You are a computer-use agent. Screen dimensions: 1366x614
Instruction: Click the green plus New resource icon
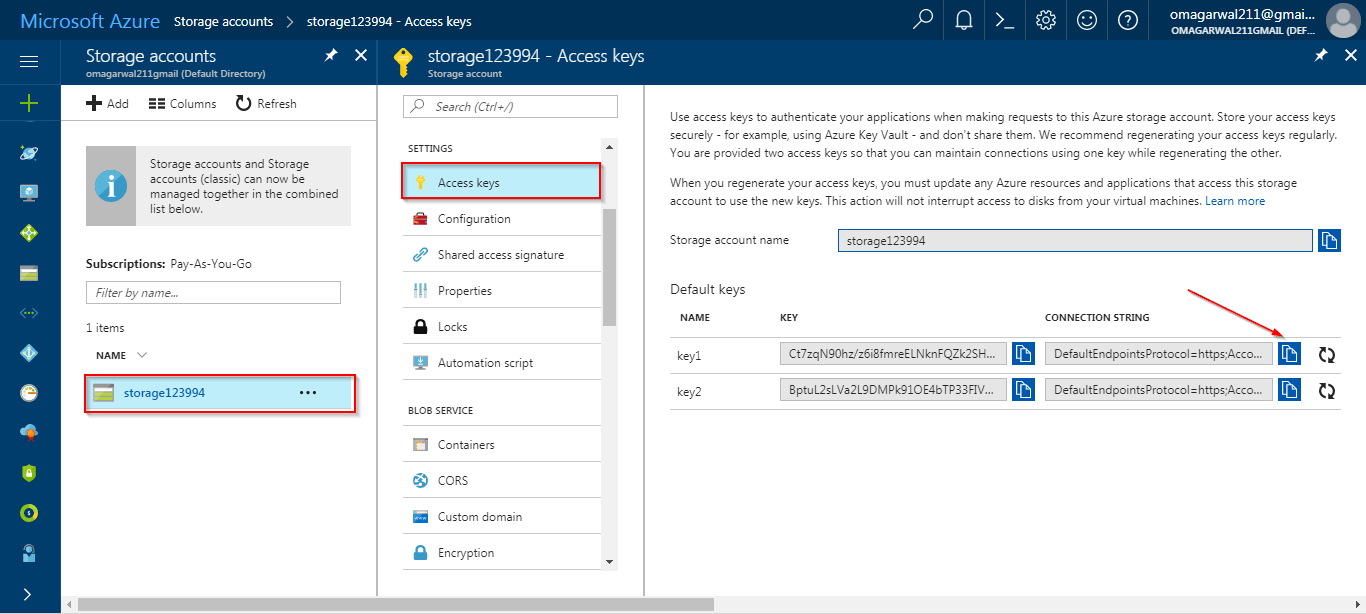point(29,103)
